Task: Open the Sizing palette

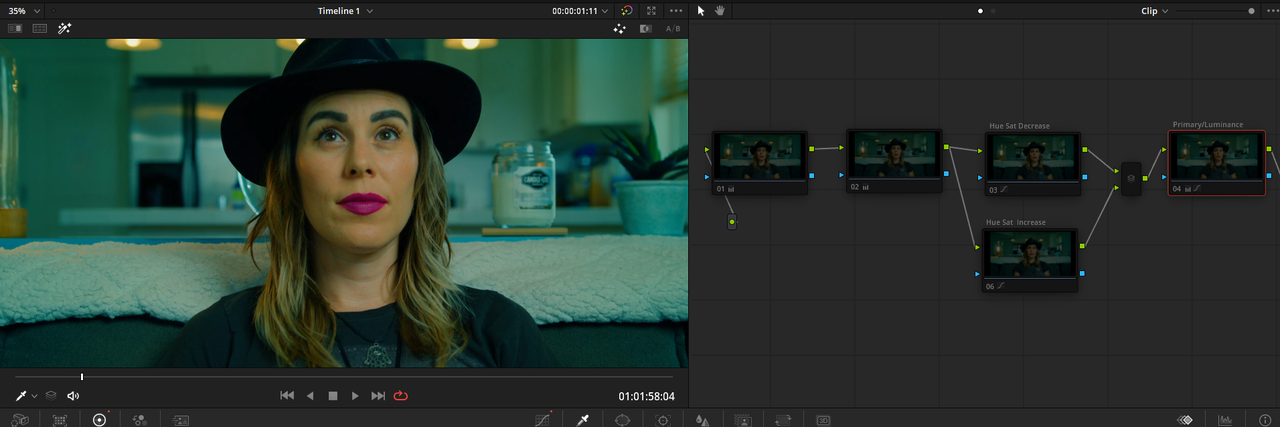Action: pyautogui.click(x=783, y=420)
